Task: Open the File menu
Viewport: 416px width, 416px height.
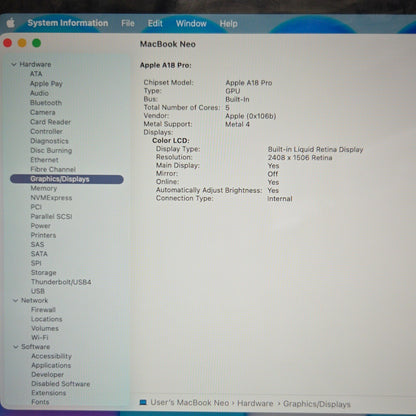Action: (x=128, y=23)
